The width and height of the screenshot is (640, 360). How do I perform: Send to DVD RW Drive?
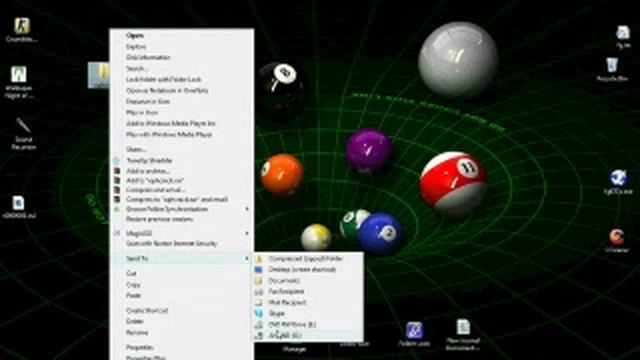[x=292, y=324]
